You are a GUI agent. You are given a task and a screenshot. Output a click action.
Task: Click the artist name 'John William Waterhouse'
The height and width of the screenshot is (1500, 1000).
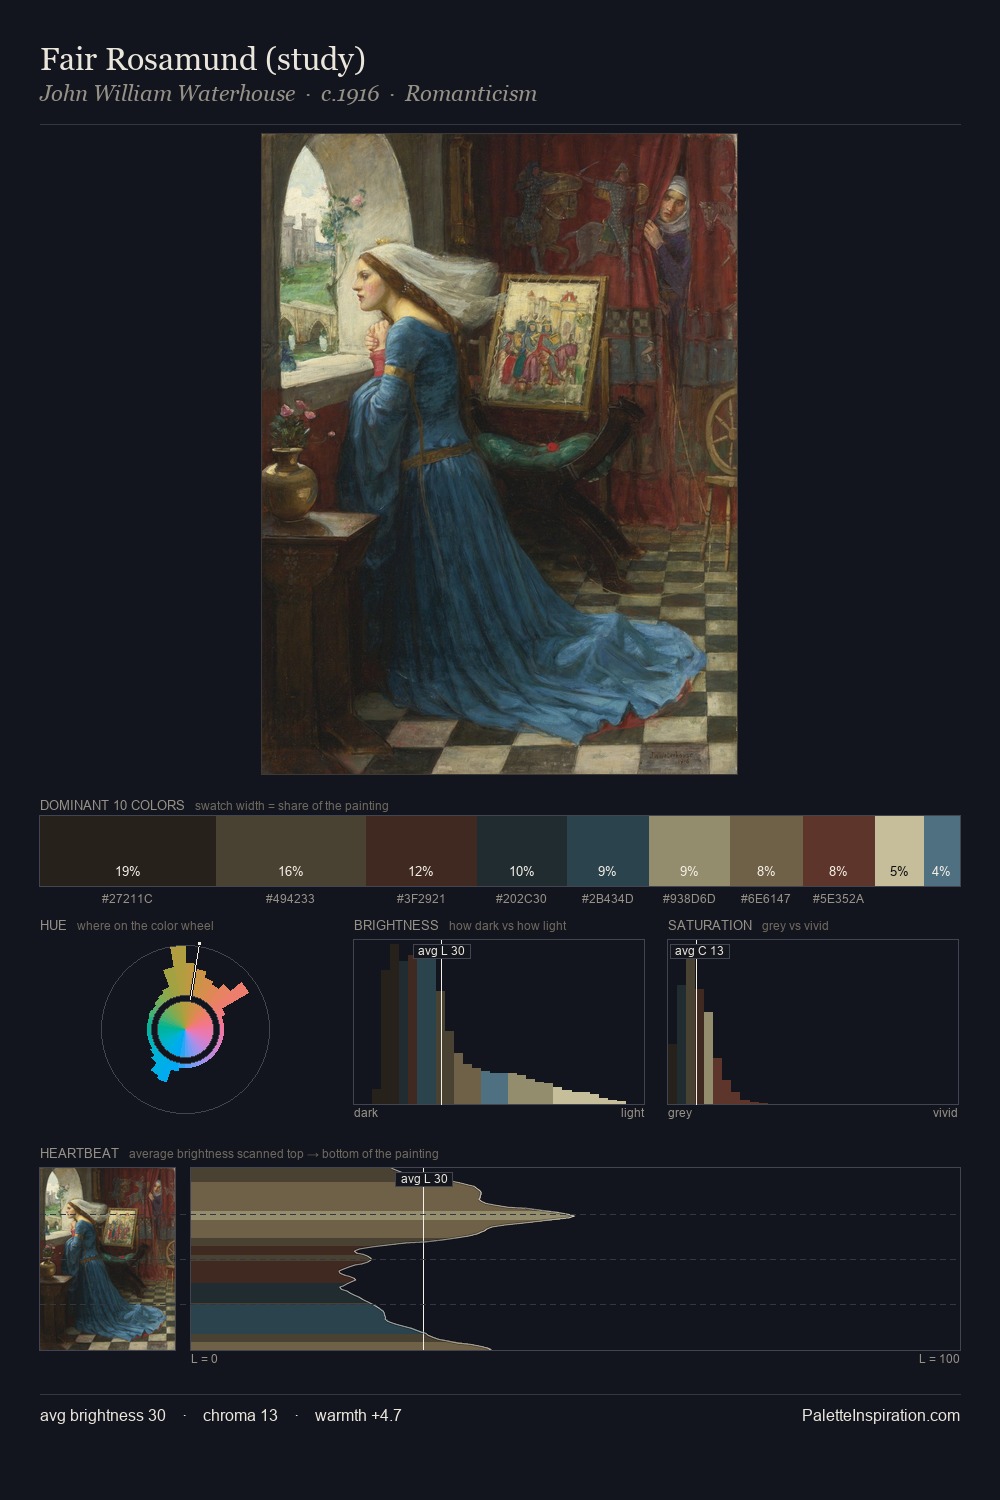pos(167,94)
